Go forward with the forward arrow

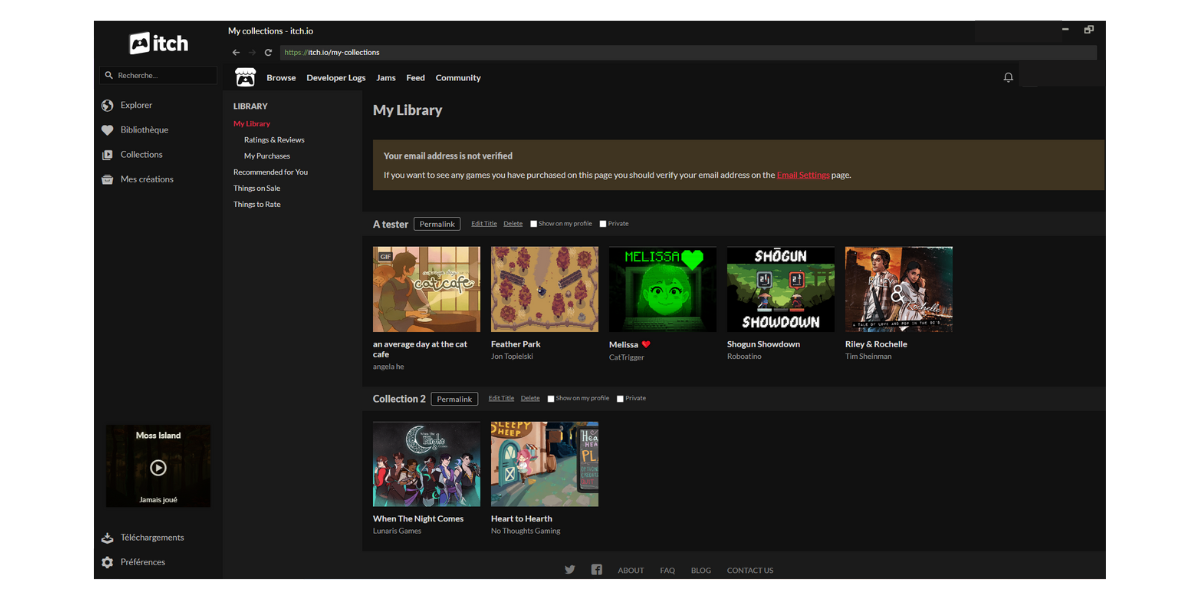252,52
